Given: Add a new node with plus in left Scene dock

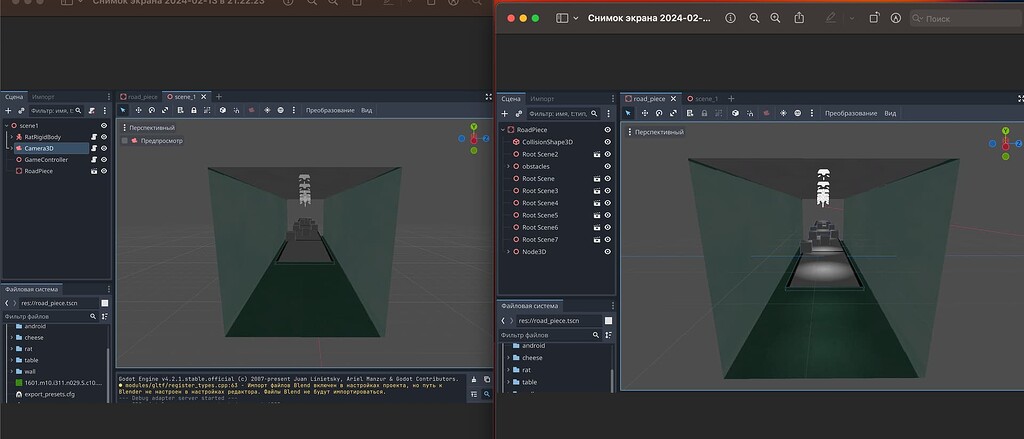Looking at the screenshot, I should 8,110.
